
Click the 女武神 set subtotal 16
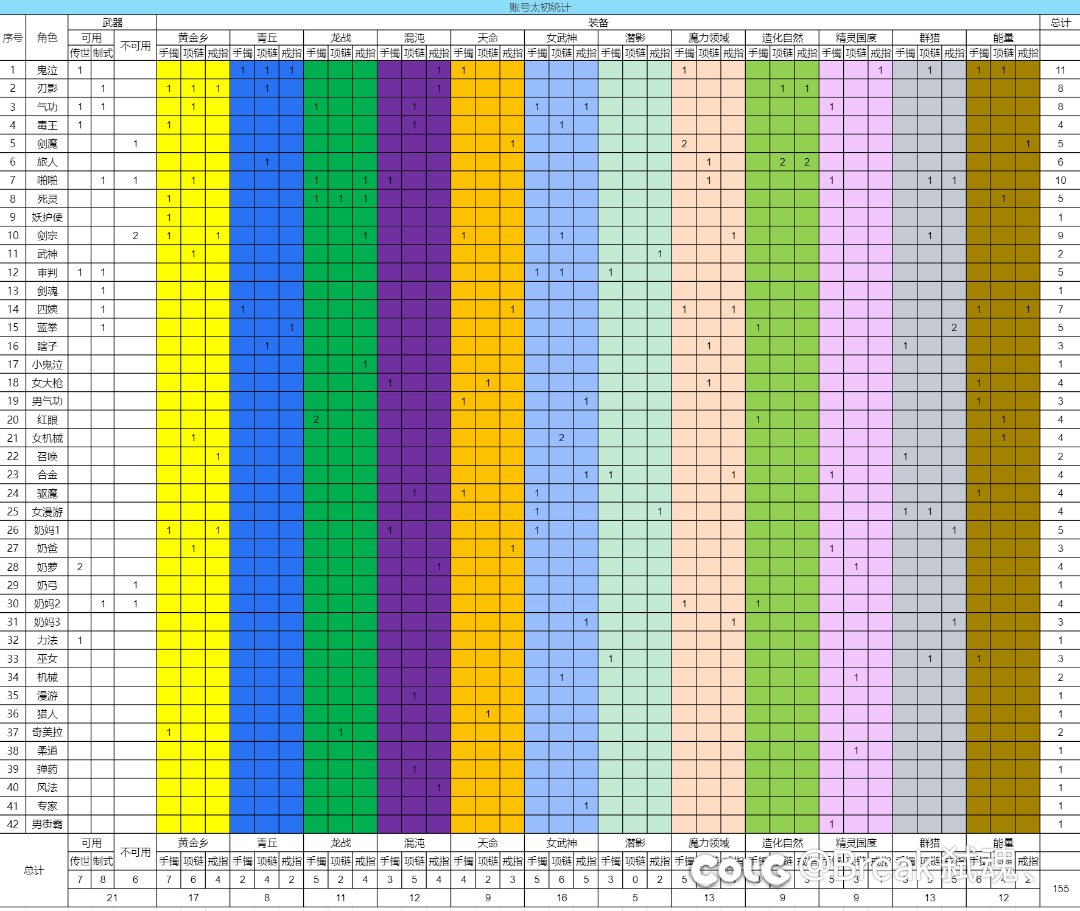click(561, 897)
